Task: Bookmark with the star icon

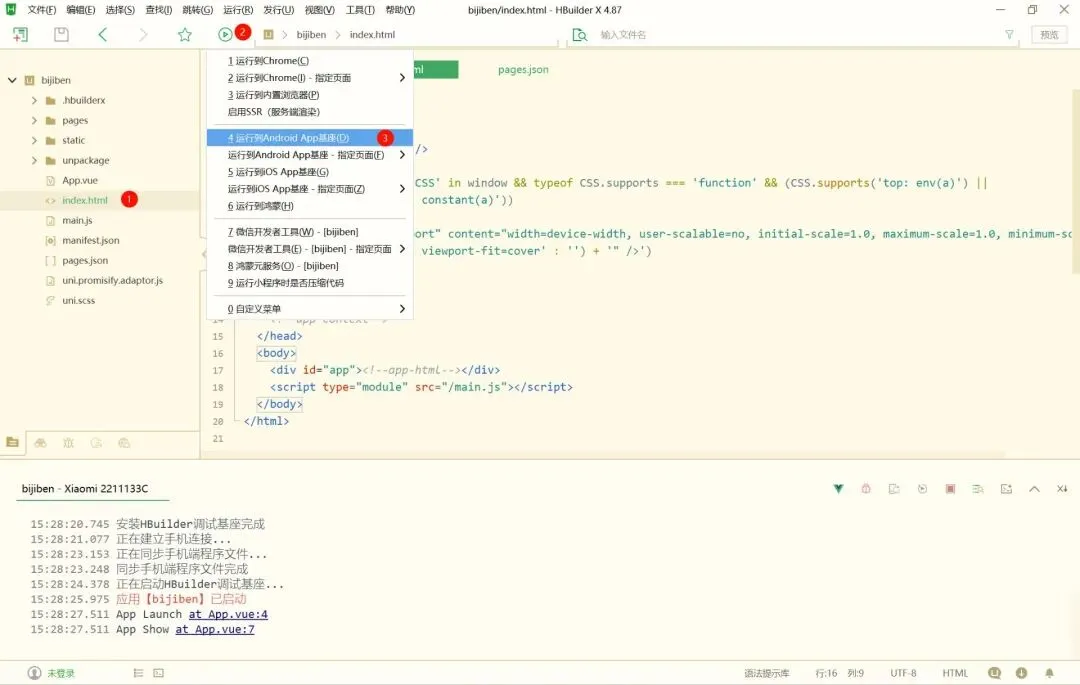Action: click(x=185, y=34)
